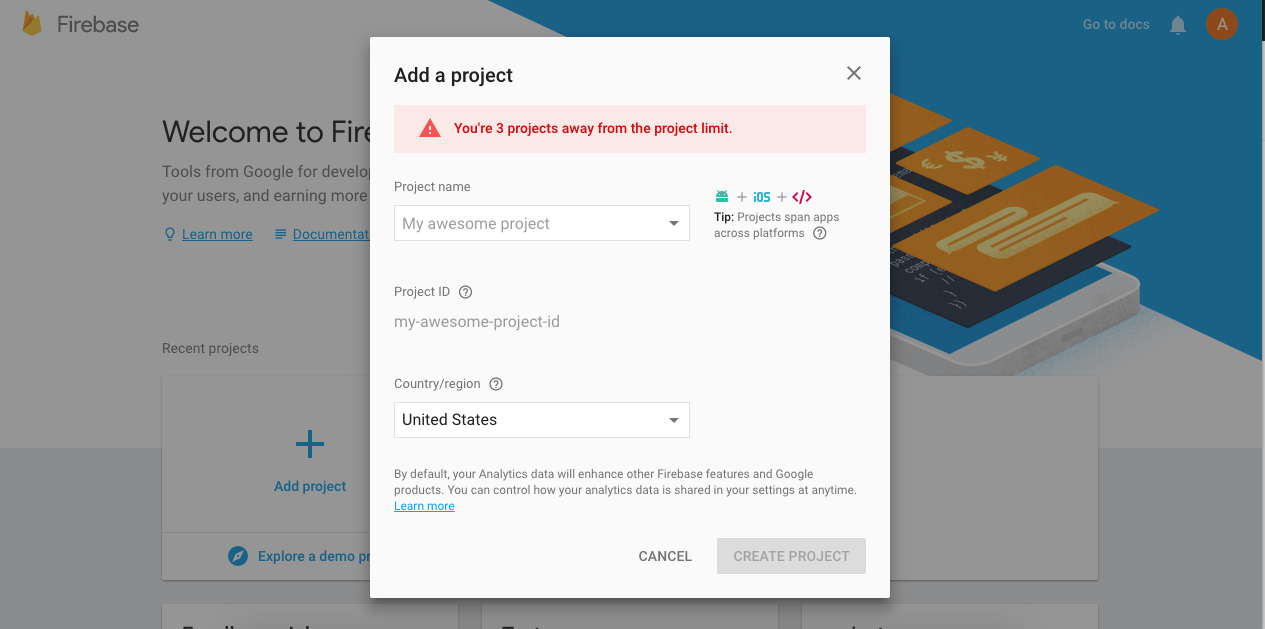Click the Android platform icon
Image resolution: width=1265 pixels, height=629 pixels.
pyautogui.click(x=722, y=197)
